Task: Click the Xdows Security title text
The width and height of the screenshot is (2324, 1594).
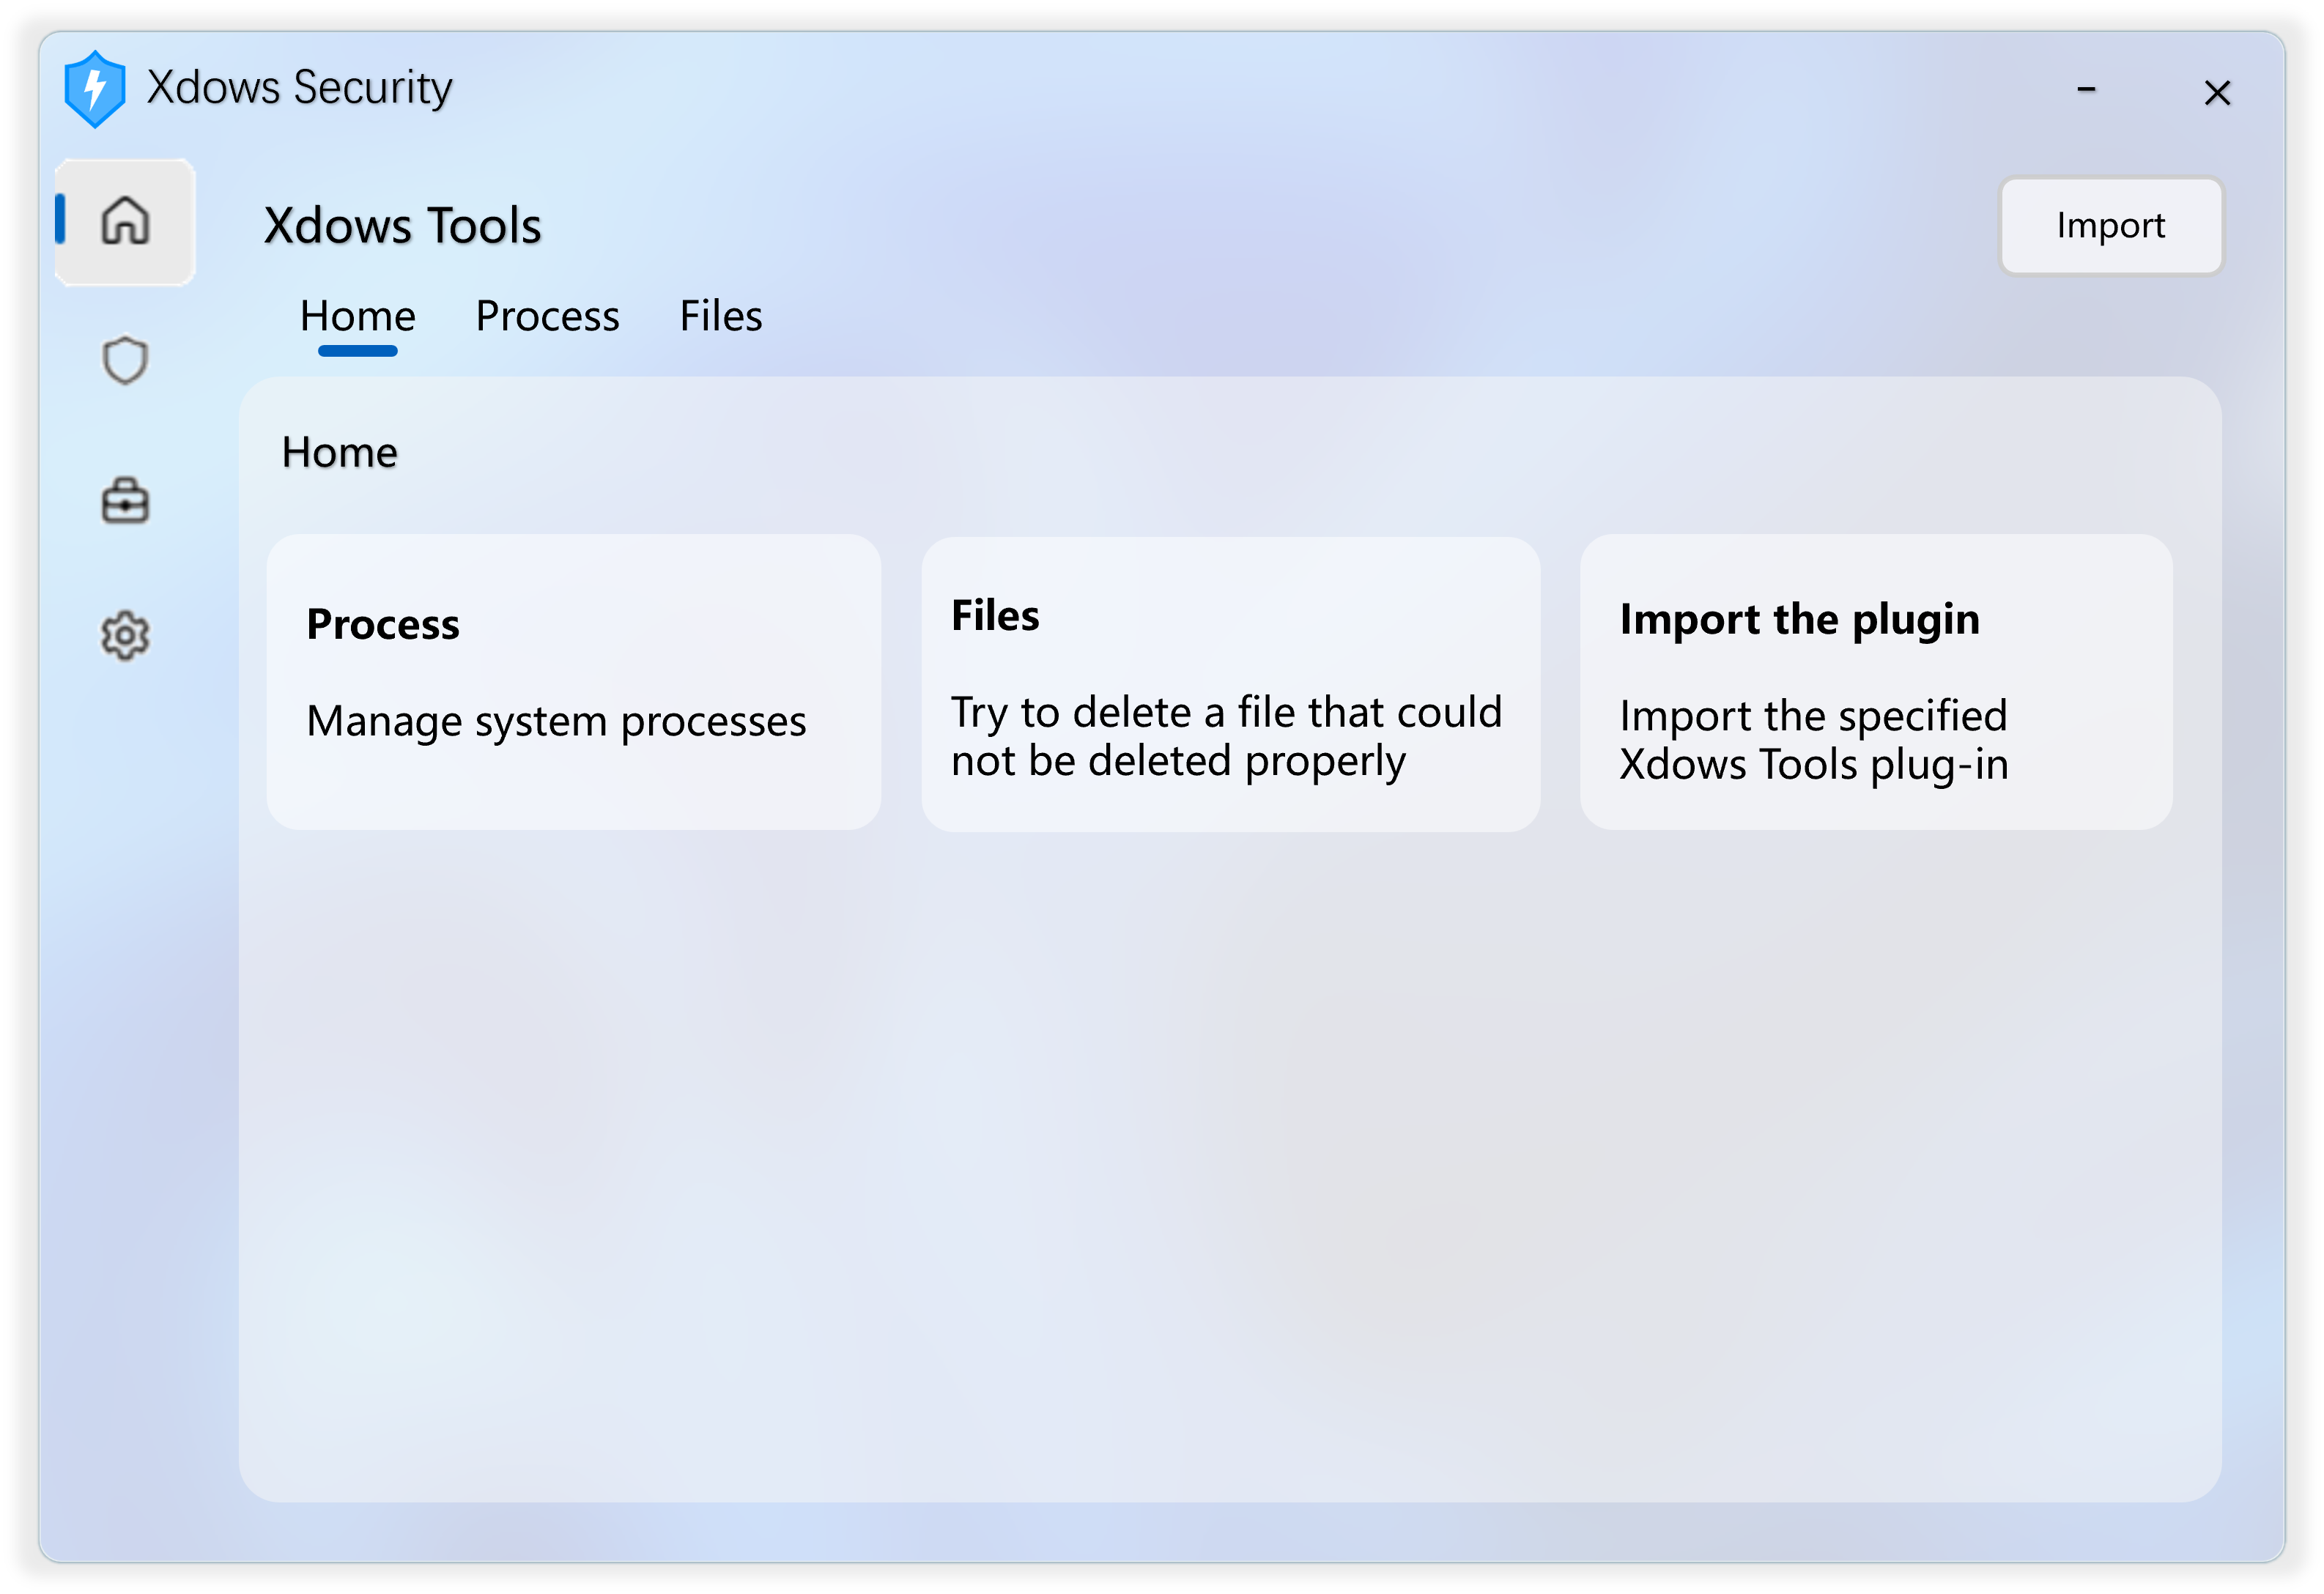Action: pyautogui.click(x=299, y=88)
